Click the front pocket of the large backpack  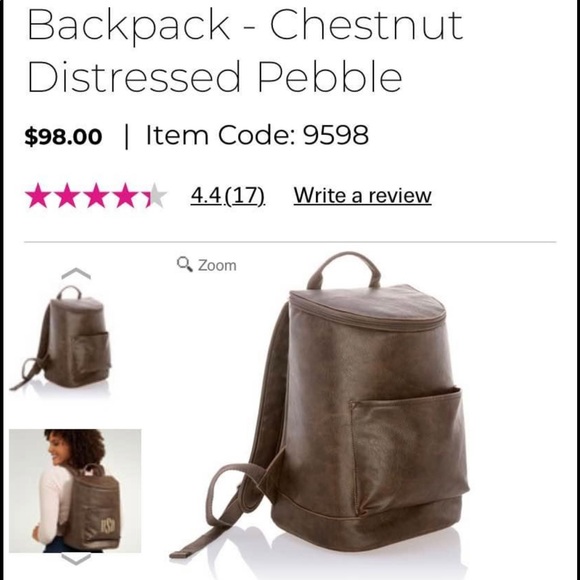[409, 449]
